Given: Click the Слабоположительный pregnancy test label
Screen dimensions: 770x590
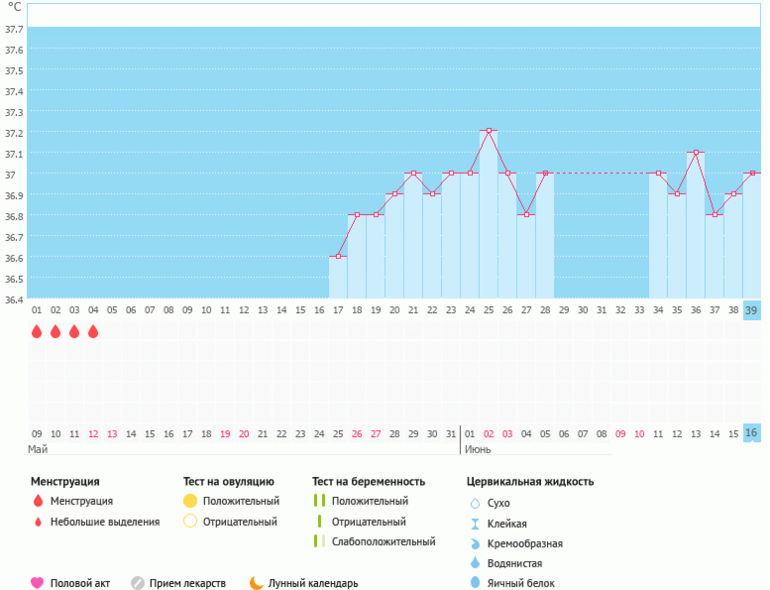Looking at the screenshot, I should [383, 542].
